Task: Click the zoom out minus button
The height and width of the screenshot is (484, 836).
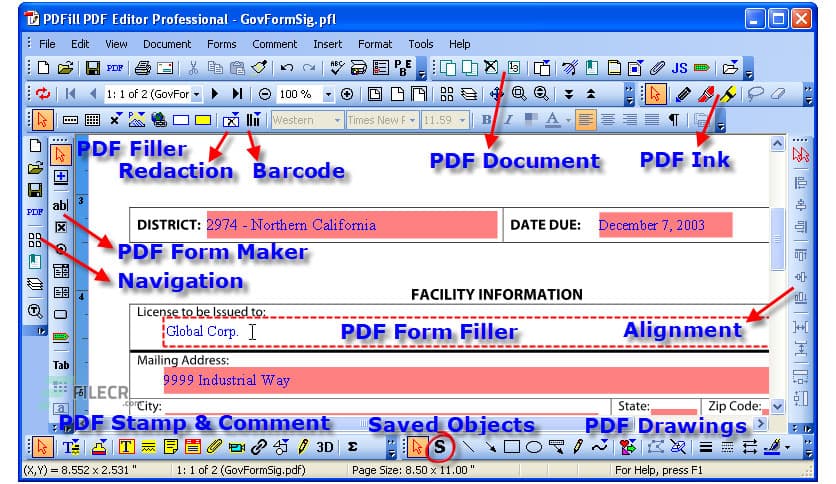Action: coord(264,94)
